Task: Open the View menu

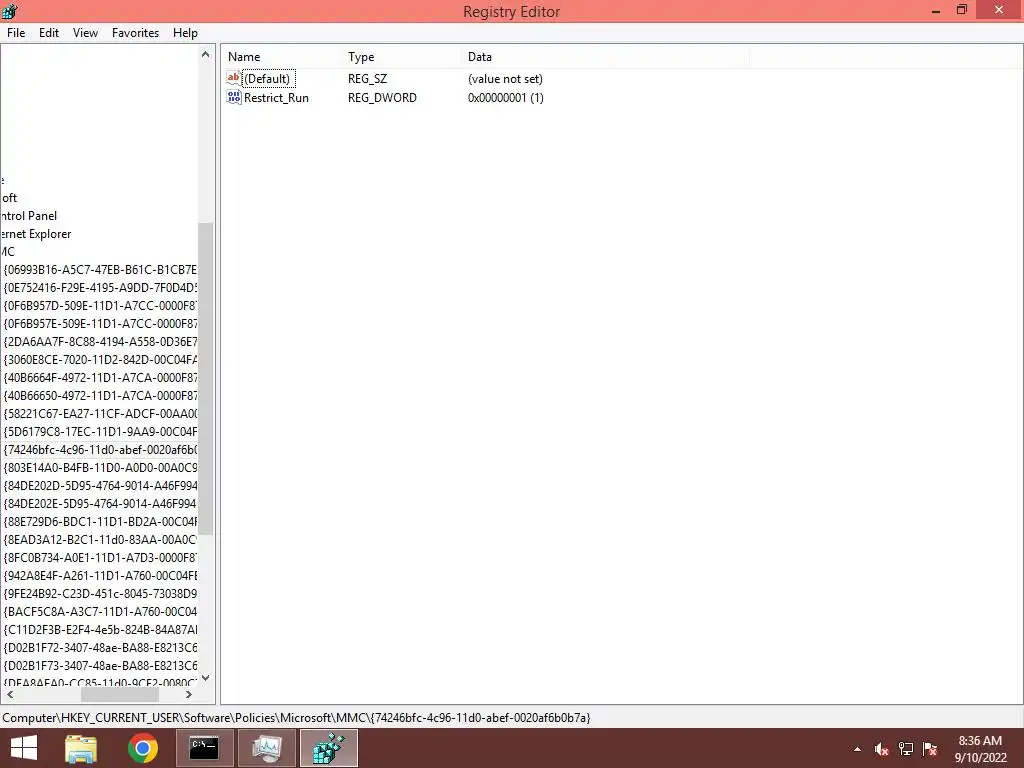Action: pyautogui.click(x=85, y=33)
